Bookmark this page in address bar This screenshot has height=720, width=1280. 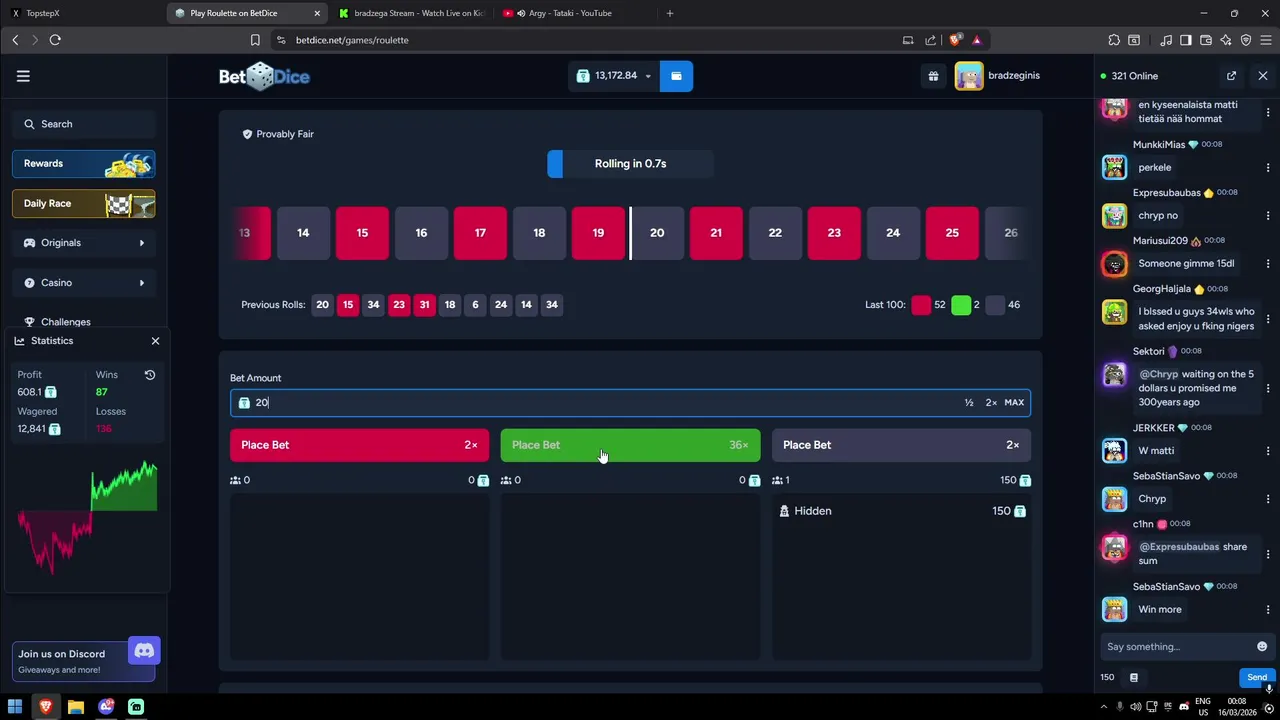click(255, 40)
